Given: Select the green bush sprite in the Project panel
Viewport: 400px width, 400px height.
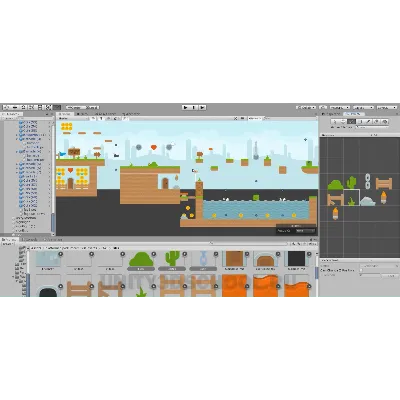Looking at the screenshot, I should pos(141,259).
